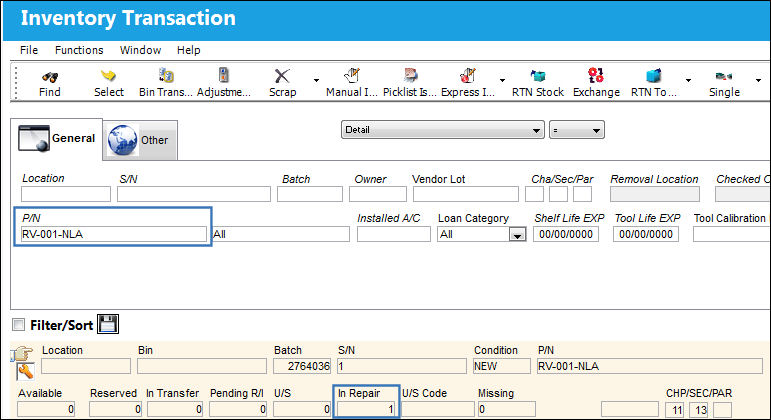Click the Batch search field
Image resolution: width=771 pixels, height=420 pixels.
point(310,194)
